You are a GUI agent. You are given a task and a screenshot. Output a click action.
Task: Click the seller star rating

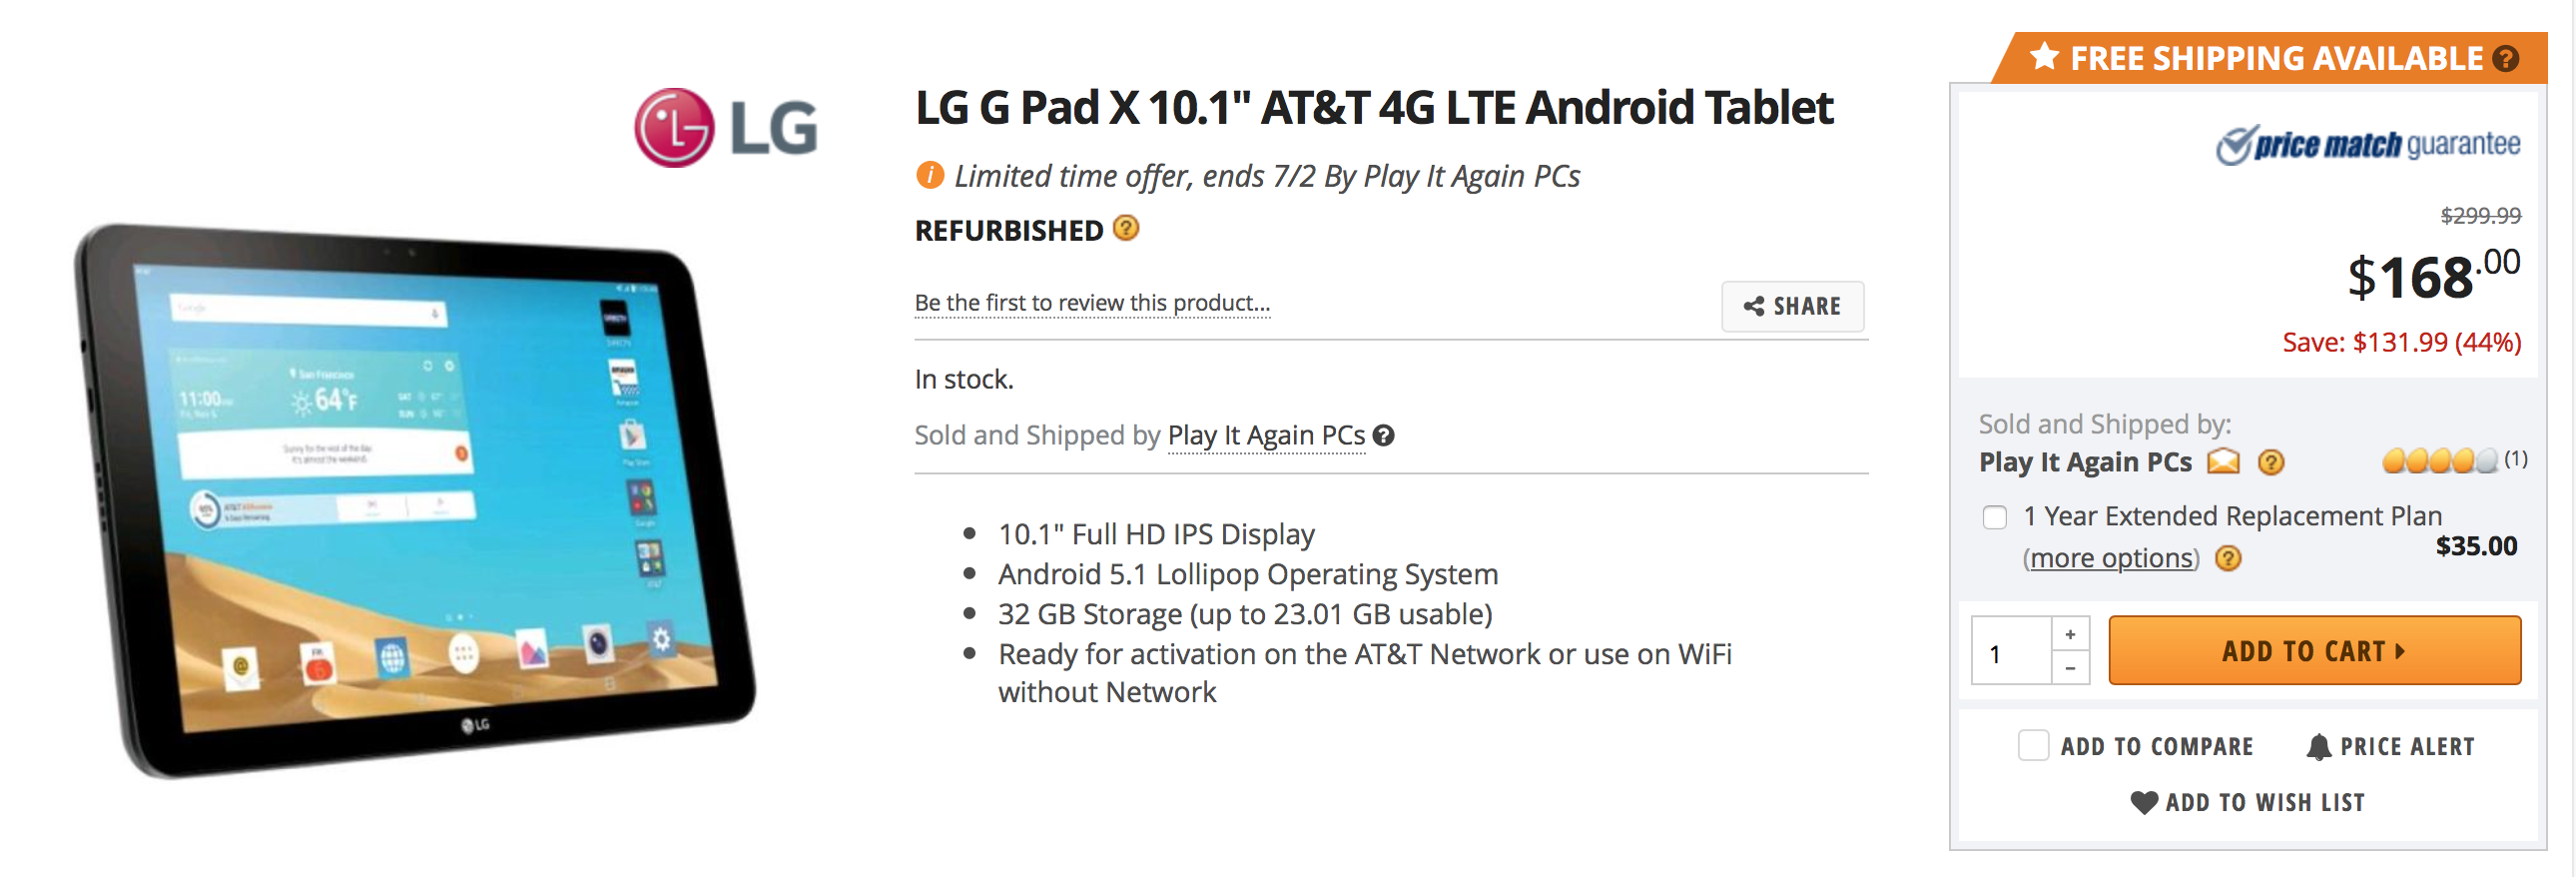[x=2439, y=460]
